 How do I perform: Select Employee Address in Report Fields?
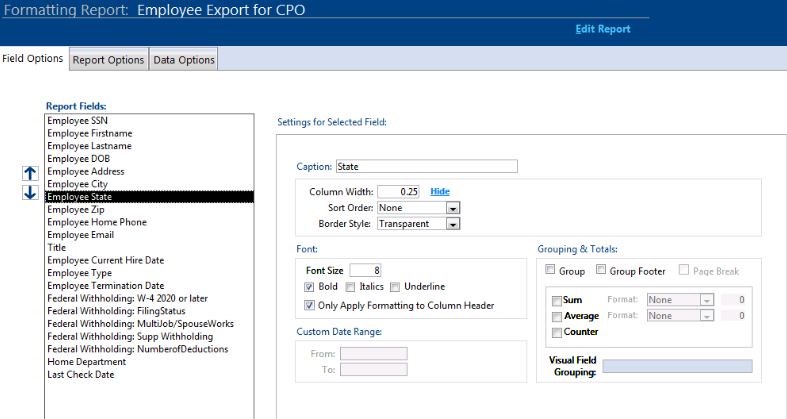coord(149,172)
